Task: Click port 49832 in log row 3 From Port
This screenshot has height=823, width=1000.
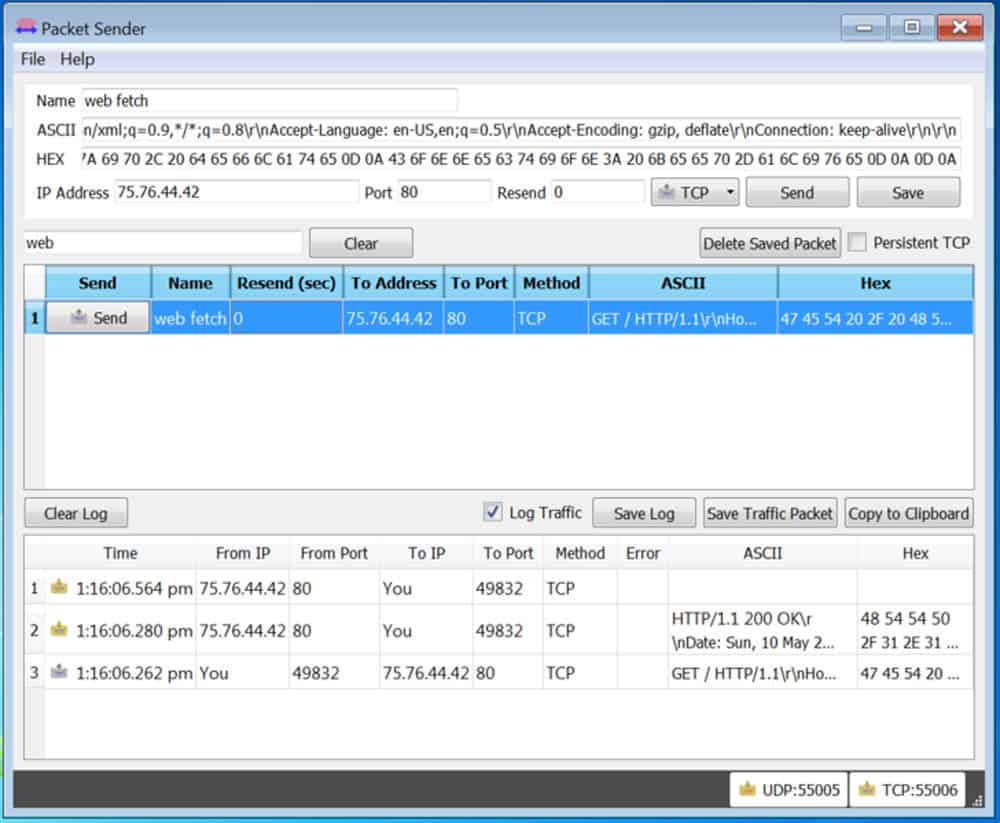Action: pos(334,672)
